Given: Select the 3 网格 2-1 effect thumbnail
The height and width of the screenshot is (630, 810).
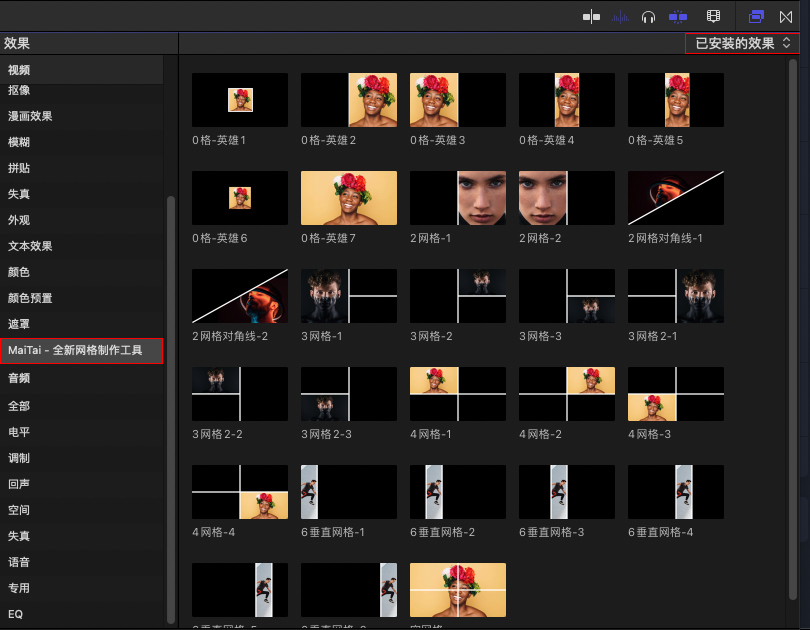Looking at the screenshot, I should coord(676,296).
